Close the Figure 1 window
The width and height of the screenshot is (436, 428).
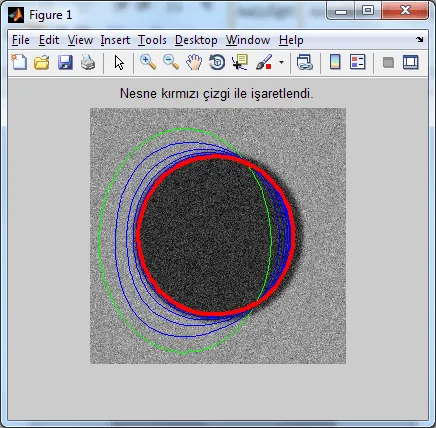(x=405, y=11)
